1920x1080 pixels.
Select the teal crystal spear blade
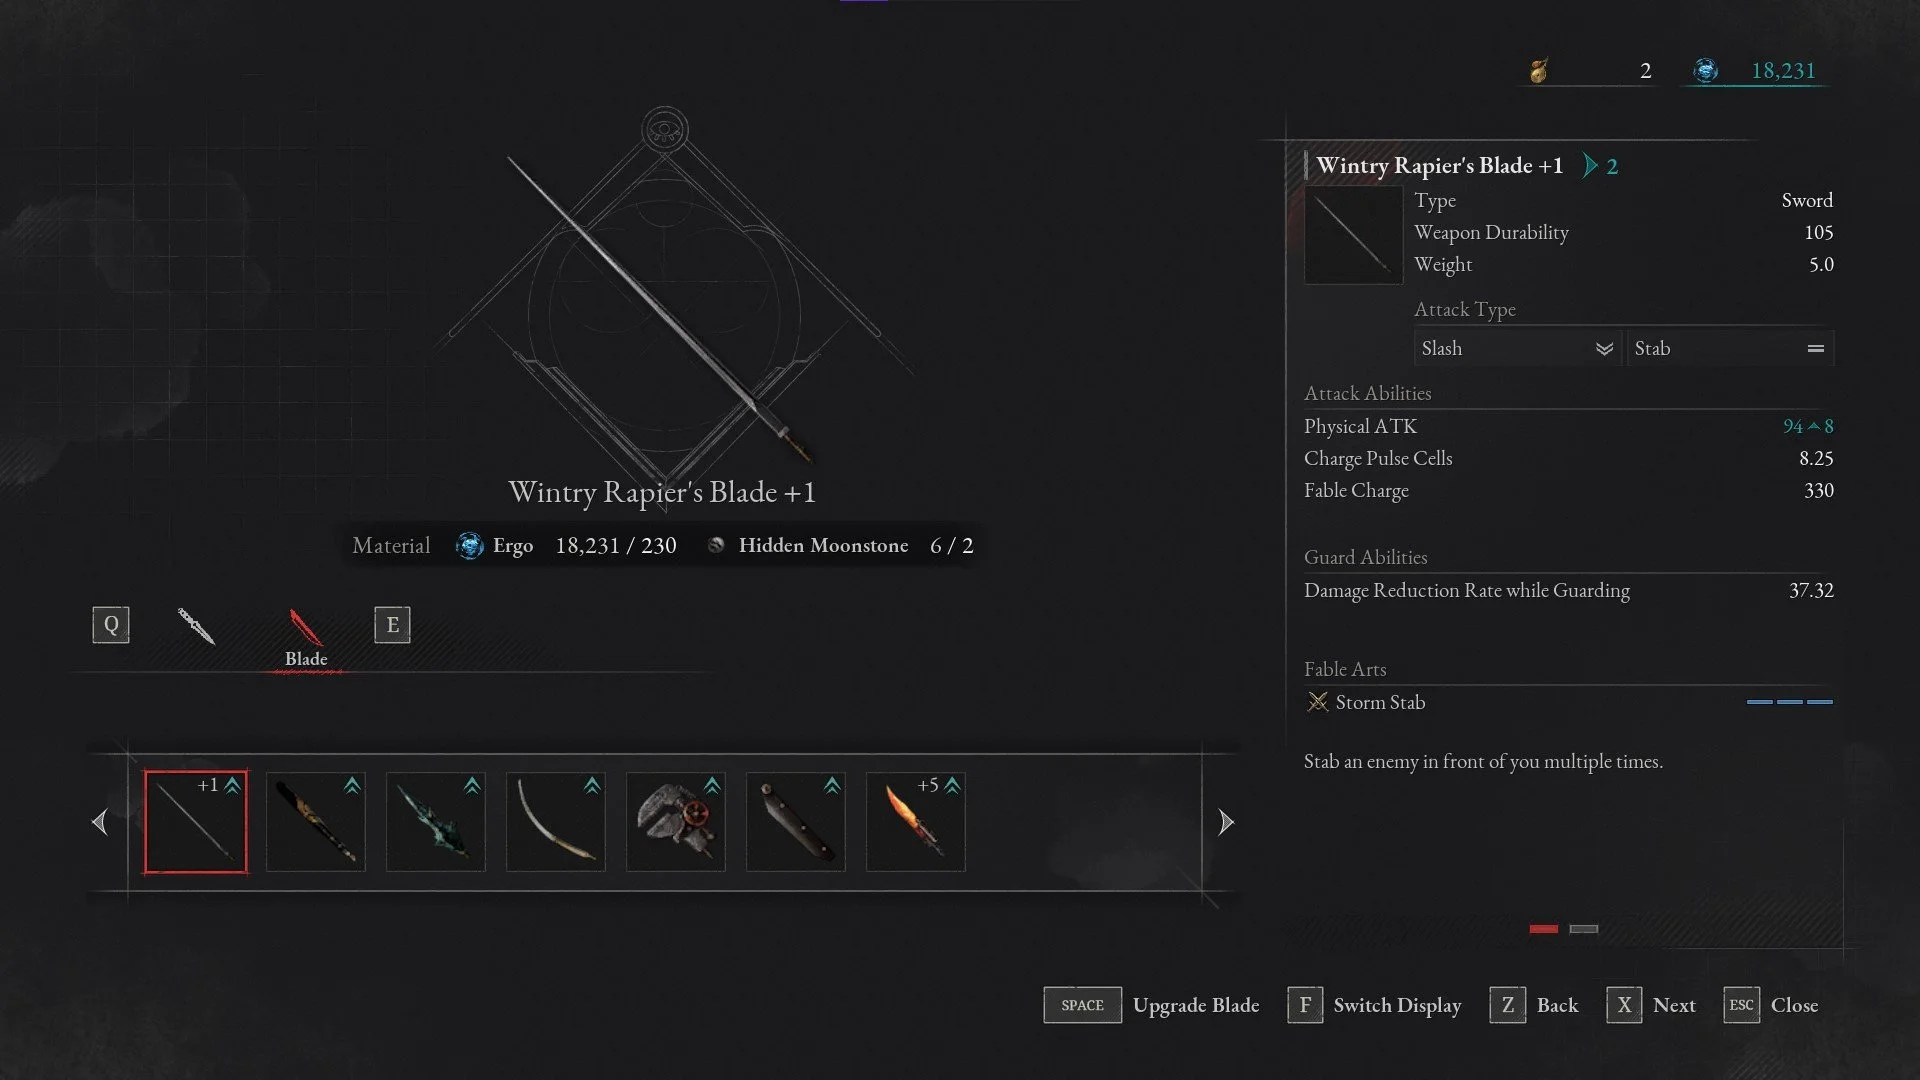tap(436, 822)
